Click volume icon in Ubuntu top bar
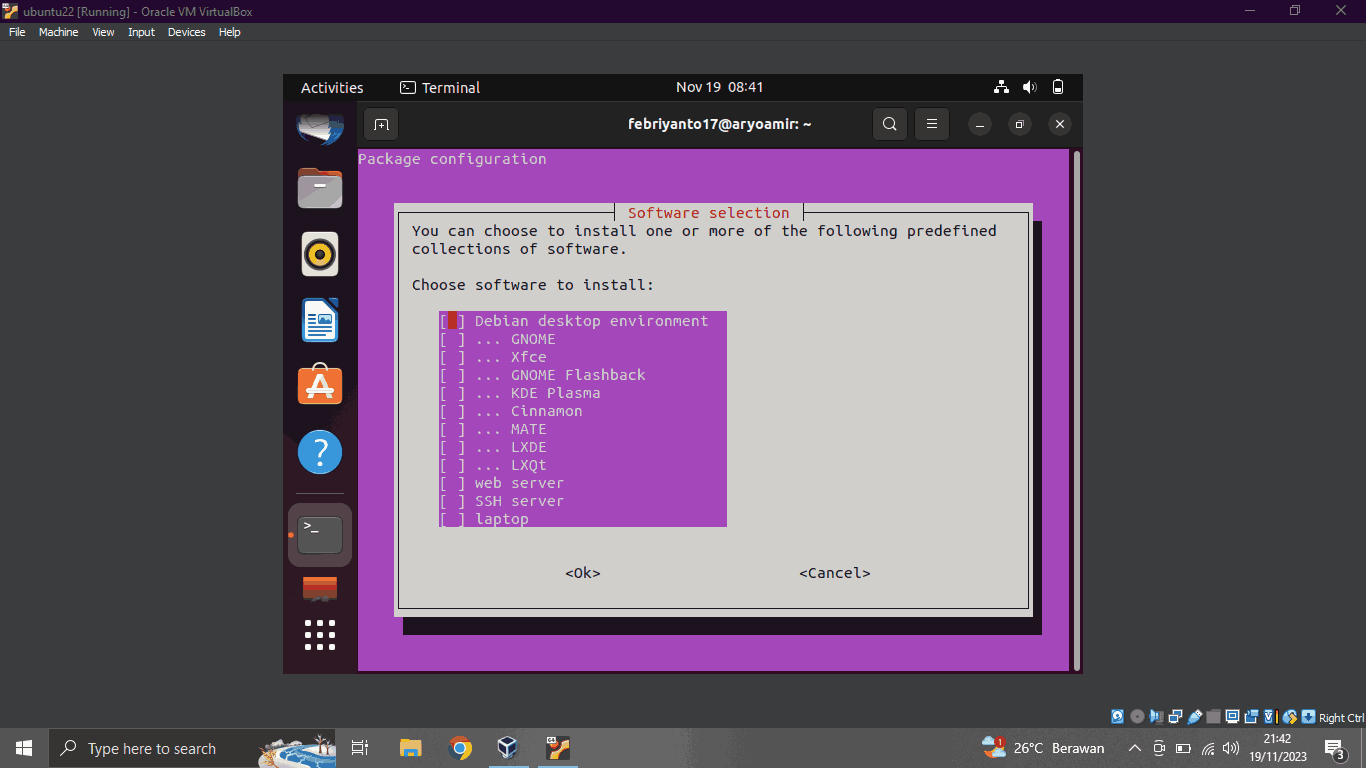The width and height of the screenshot is (1366, 768). tap(1030, 87)
